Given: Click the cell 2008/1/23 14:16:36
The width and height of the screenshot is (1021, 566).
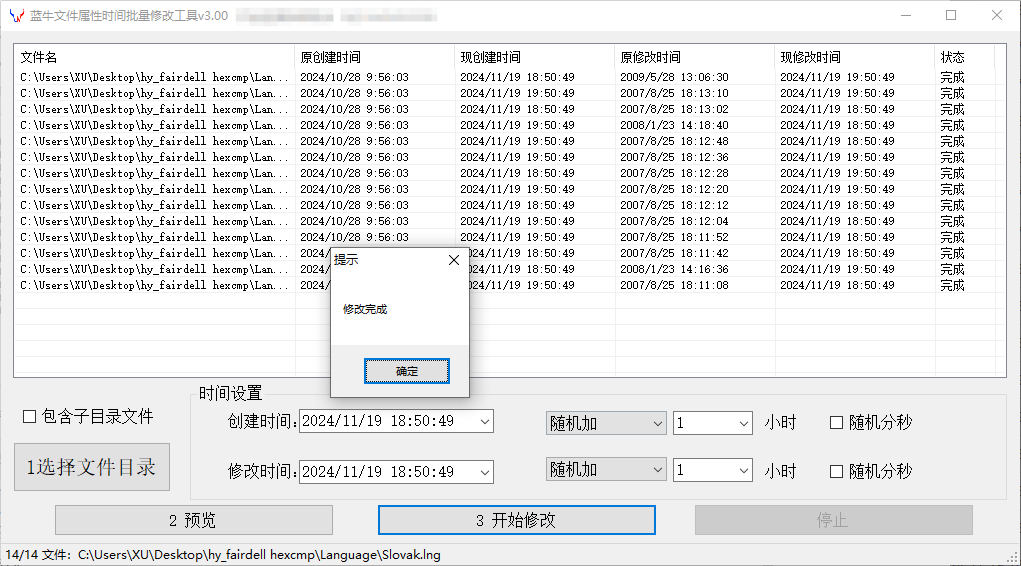Looking at the screenshot, I should pyautogui.click(x=674, y=269).
